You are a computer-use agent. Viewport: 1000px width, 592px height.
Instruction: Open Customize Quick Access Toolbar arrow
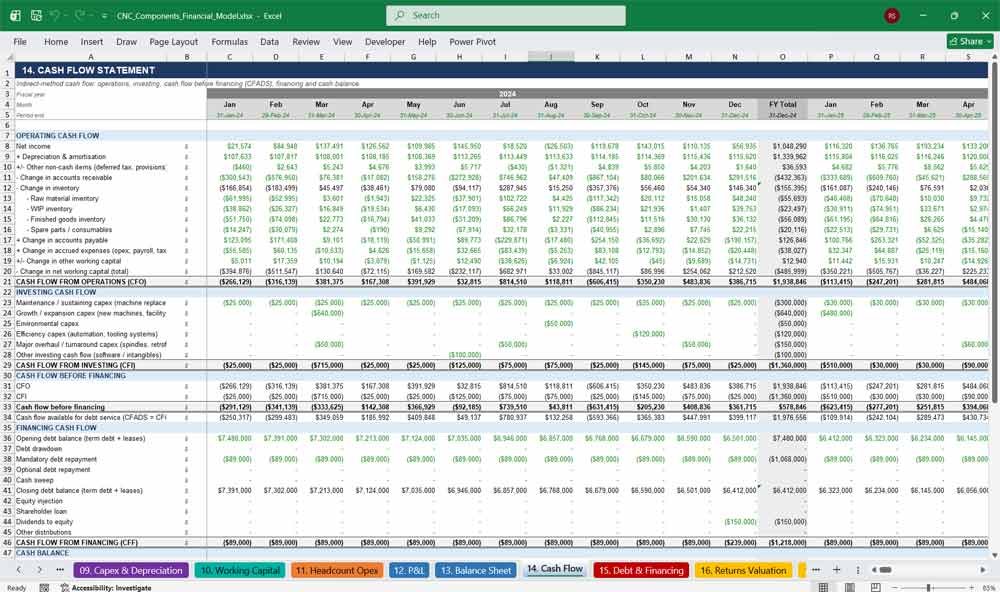click(104, 16)
